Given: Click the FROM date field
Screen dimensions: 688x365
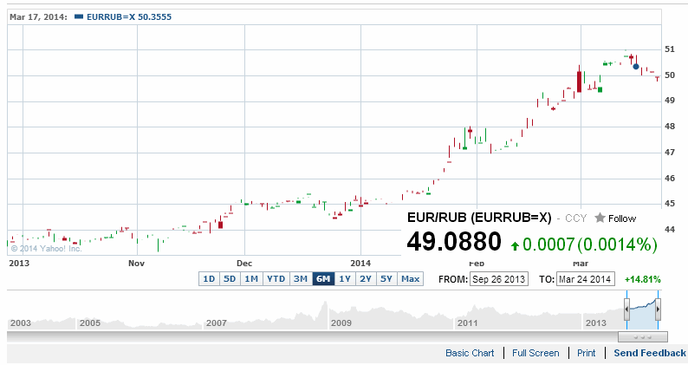Looking at the screenshot, I should 499,279.
